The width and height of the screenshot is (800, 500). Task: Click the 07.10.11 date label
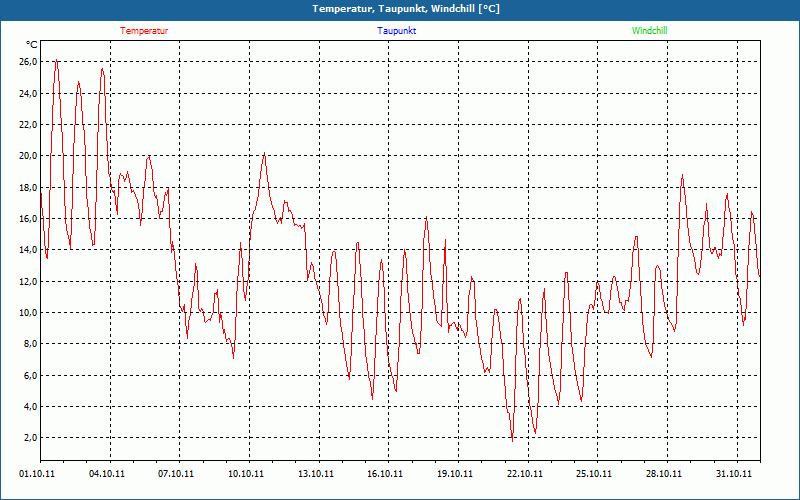(x=176, y=473)
